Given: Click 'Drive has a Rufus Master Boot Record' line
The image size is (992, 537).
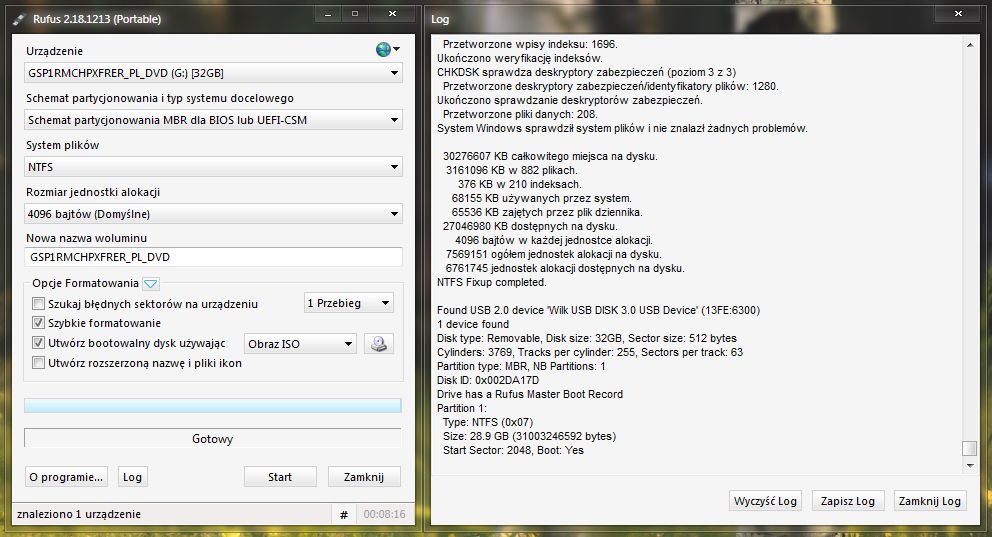Looking at the screenshot, I should [x=530, y=394].
